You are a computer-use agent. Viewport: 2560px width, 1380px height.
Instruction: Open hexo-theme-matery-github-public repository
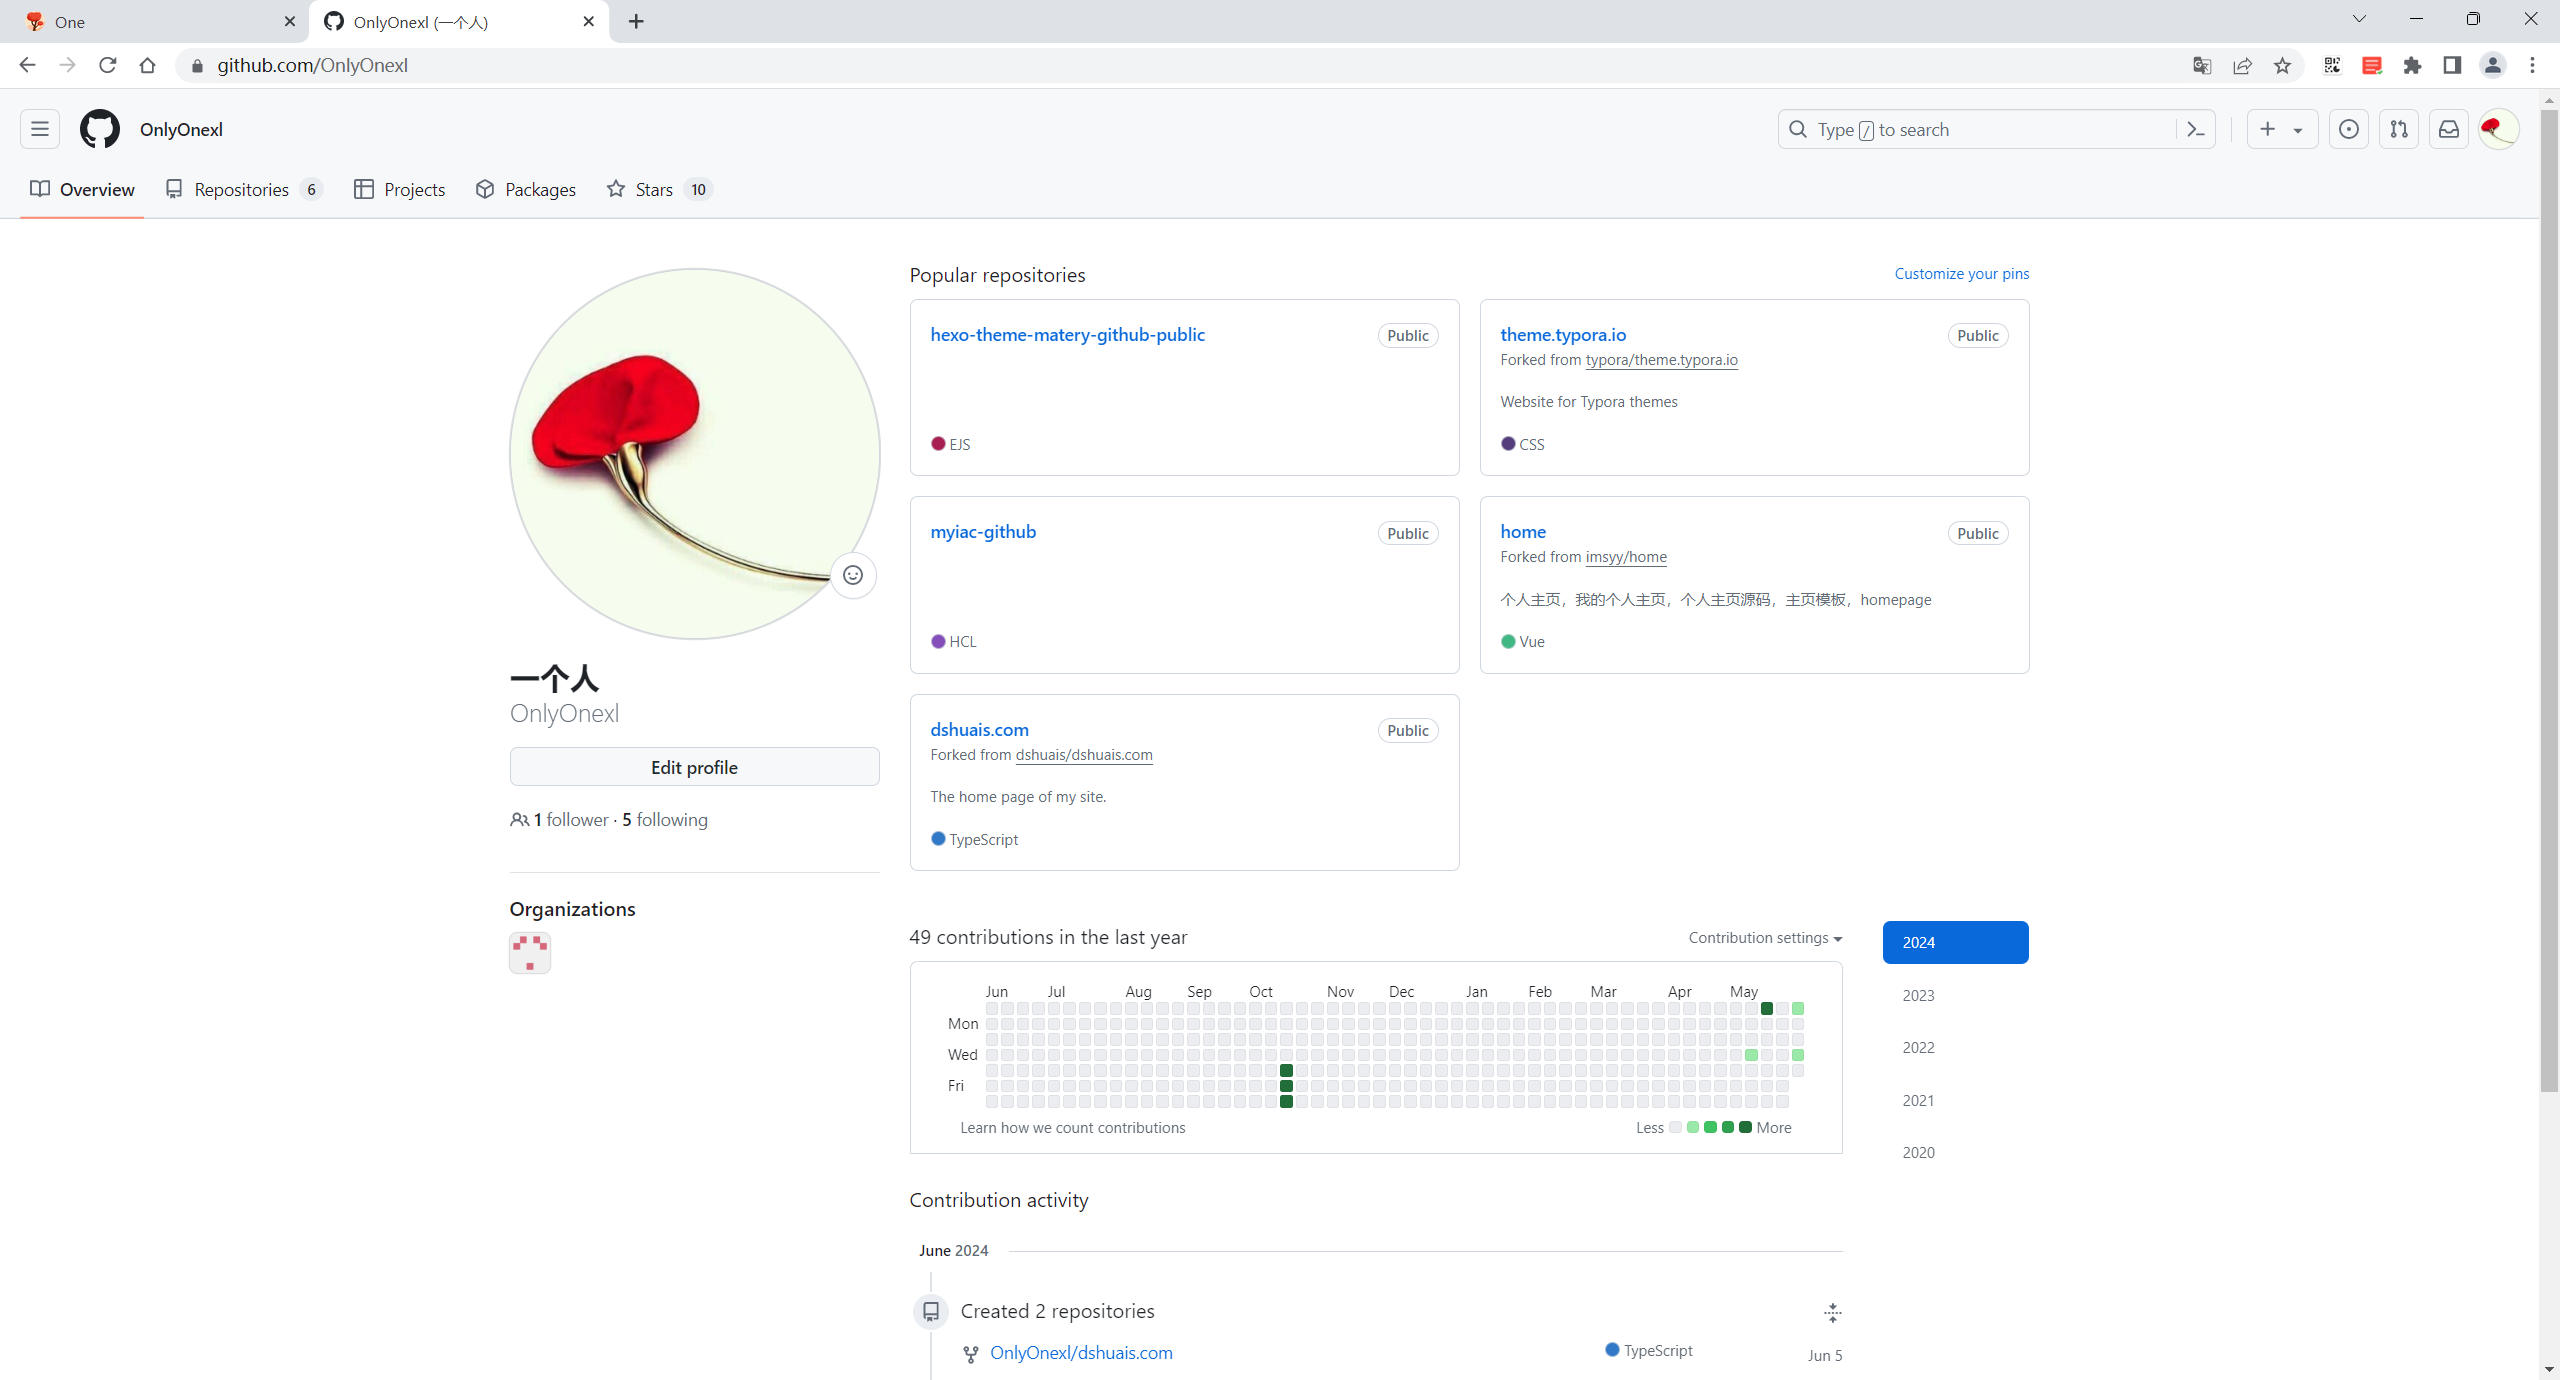click(1067, 335)
